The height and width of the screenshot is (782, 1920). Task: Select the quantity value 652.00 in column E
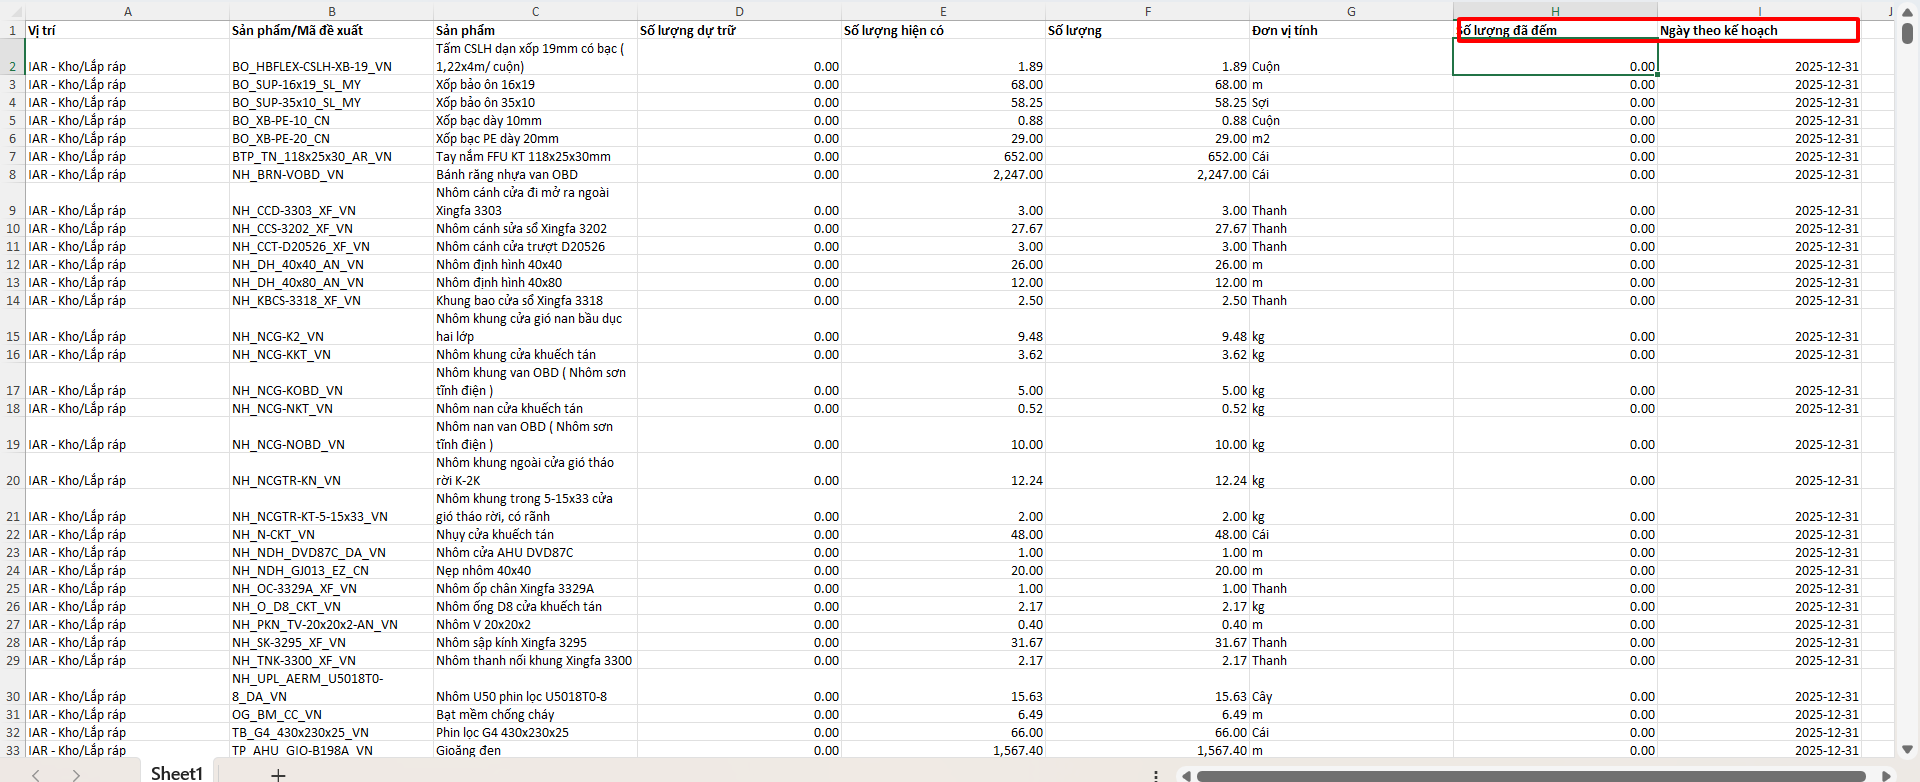(x=943, y=157)
